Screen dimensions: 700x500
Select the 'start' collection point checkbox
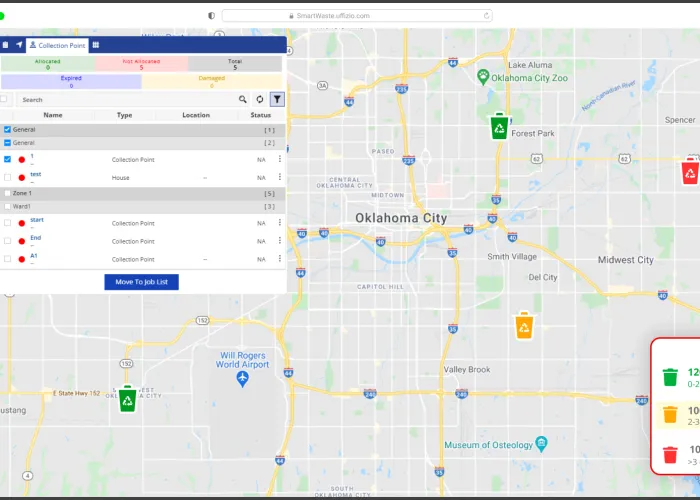click(8, 223)
